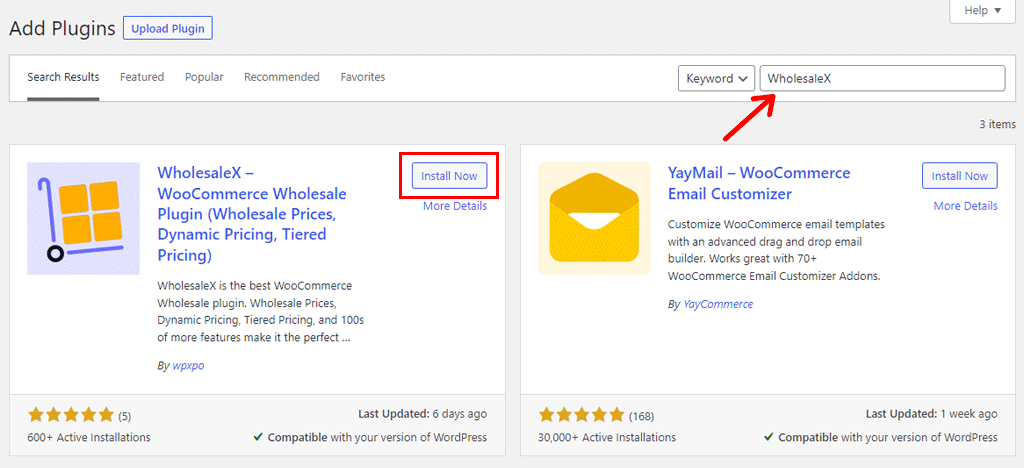
Task: Click the Upload Plugin button
Action: point(168,29)
